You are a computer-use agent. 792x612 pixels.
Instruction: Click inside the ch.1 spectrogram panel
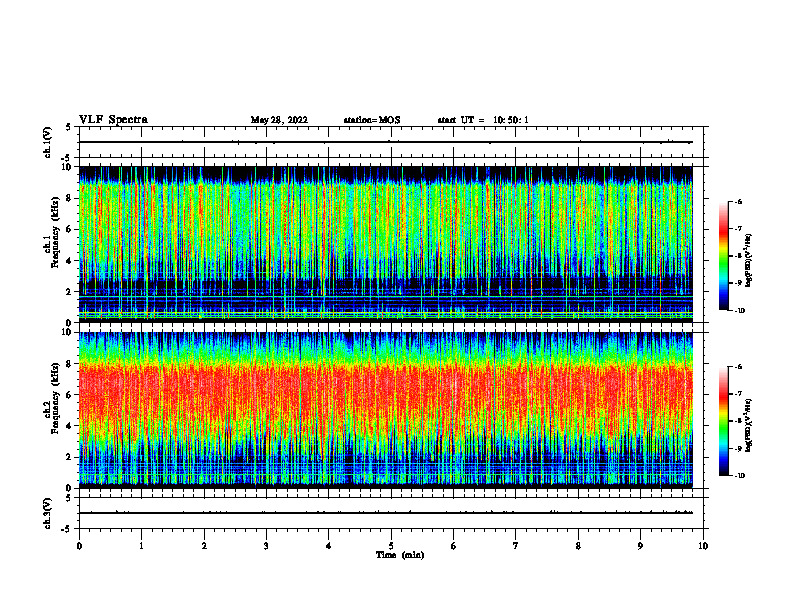pyautogui.click(x=385, y=244)
